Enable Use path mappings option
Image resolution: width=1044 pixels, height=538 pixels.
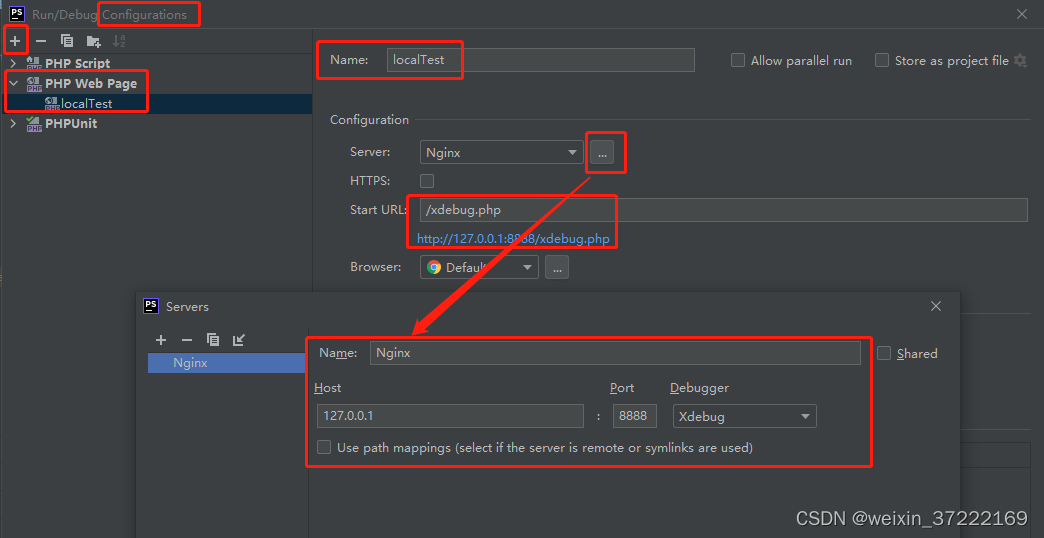[324, 447]
